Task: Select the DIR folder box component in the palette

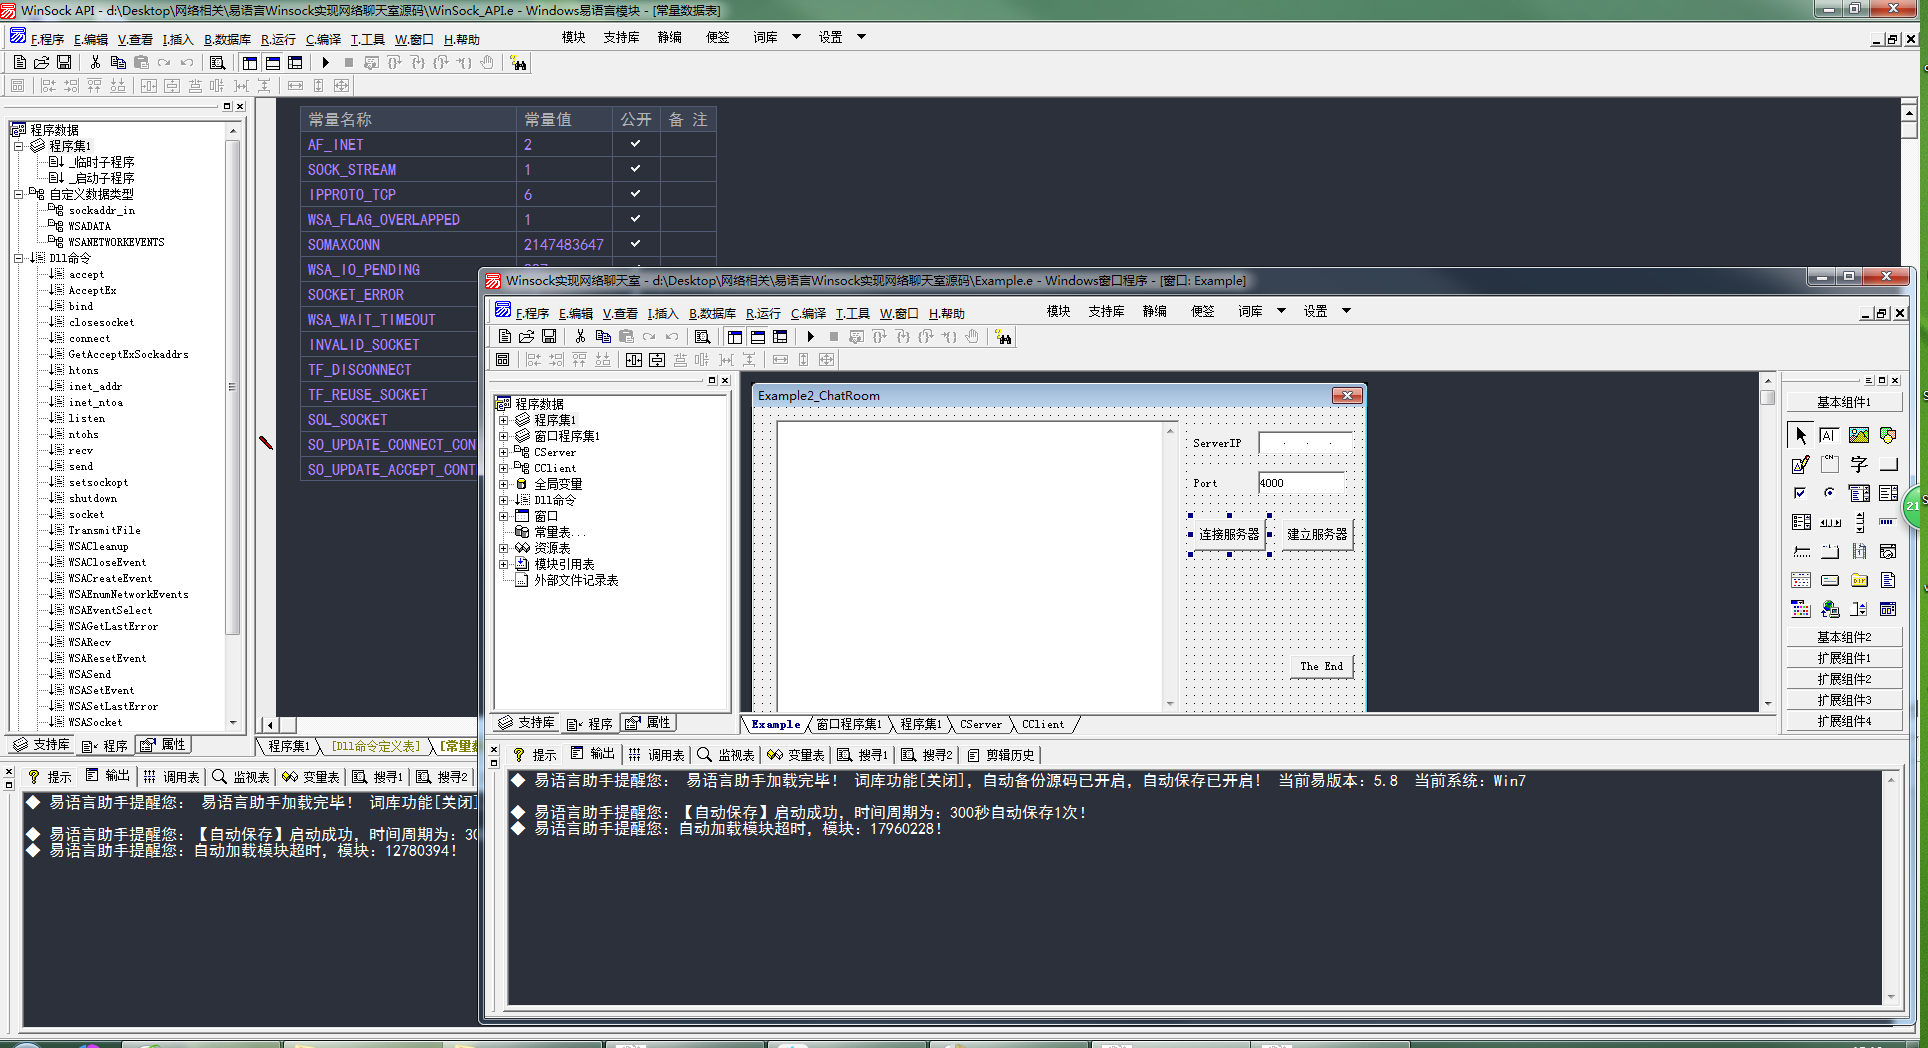Action: point(1859,580)
